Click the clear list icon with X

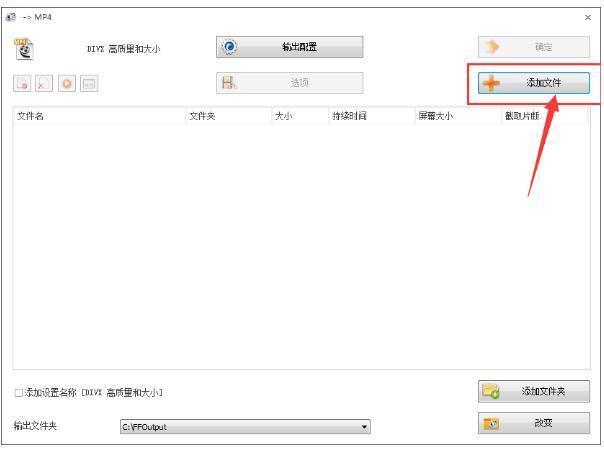pos(45,85)
